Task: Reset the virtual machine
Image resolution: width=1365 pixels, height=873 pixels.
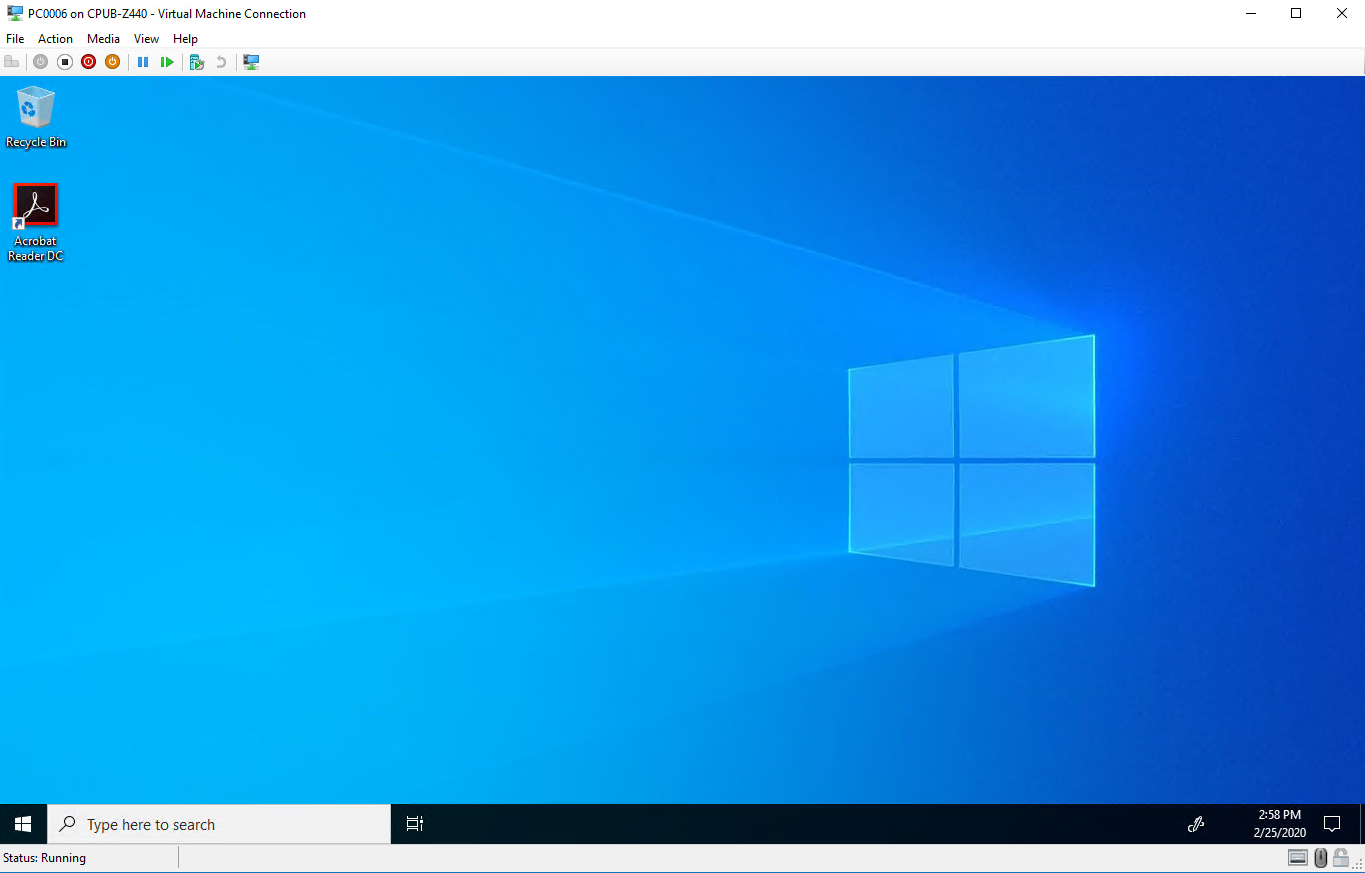Action: pyautogui.click(x=167, y=61)
